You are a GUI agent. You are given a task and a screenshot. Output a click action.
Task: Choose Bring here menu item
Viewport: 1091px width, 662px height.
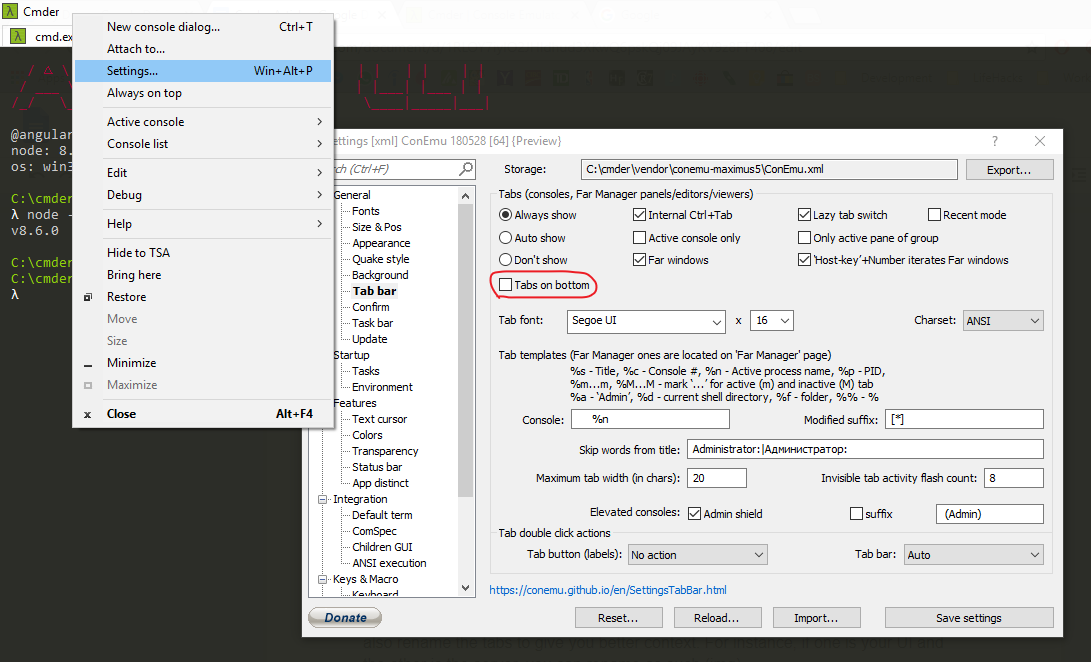coord(203,275)
